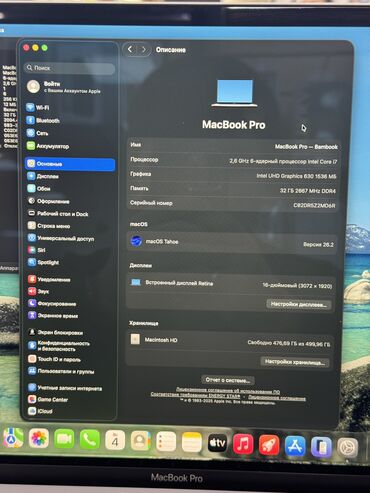Open App Store from the Dock

tap(295, 446)
